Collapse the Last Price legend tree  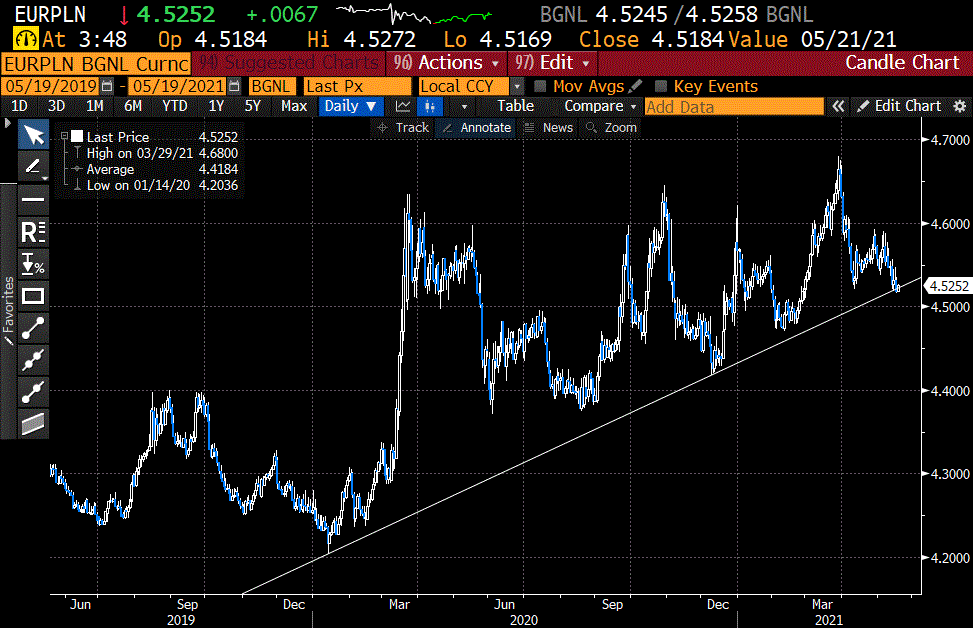pos(64,137)
